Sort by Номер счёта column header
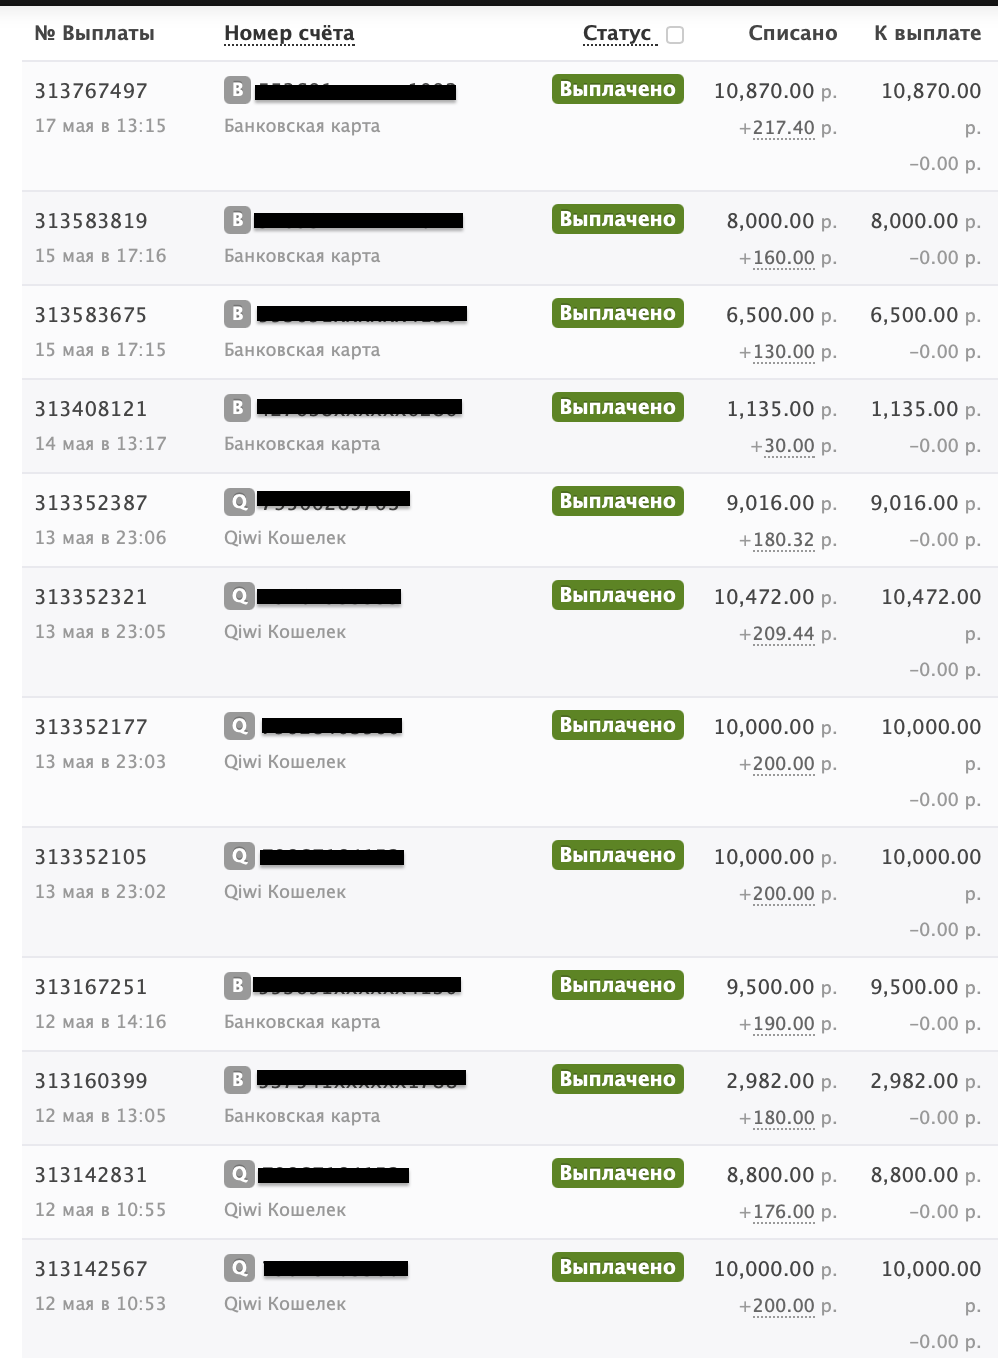Viewport: 998px width, 1358px height. (x=289, y=33)
